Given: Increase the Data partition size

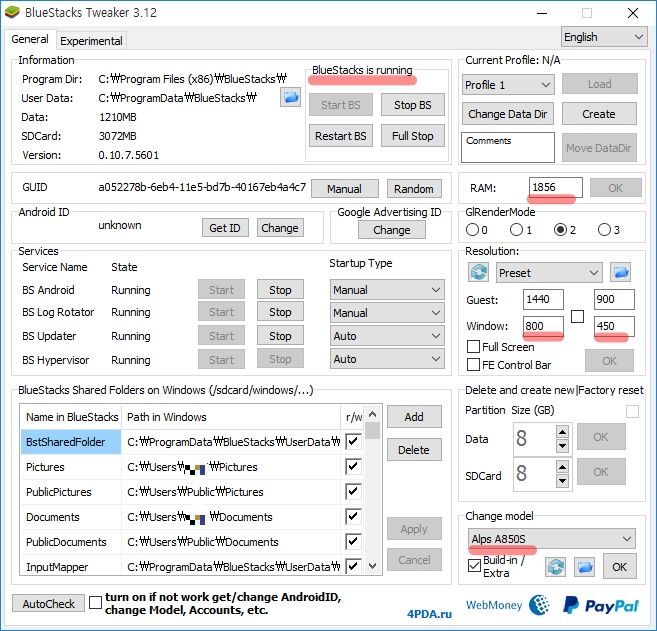Looking at the screenshot, I should [x=562, y=432].
